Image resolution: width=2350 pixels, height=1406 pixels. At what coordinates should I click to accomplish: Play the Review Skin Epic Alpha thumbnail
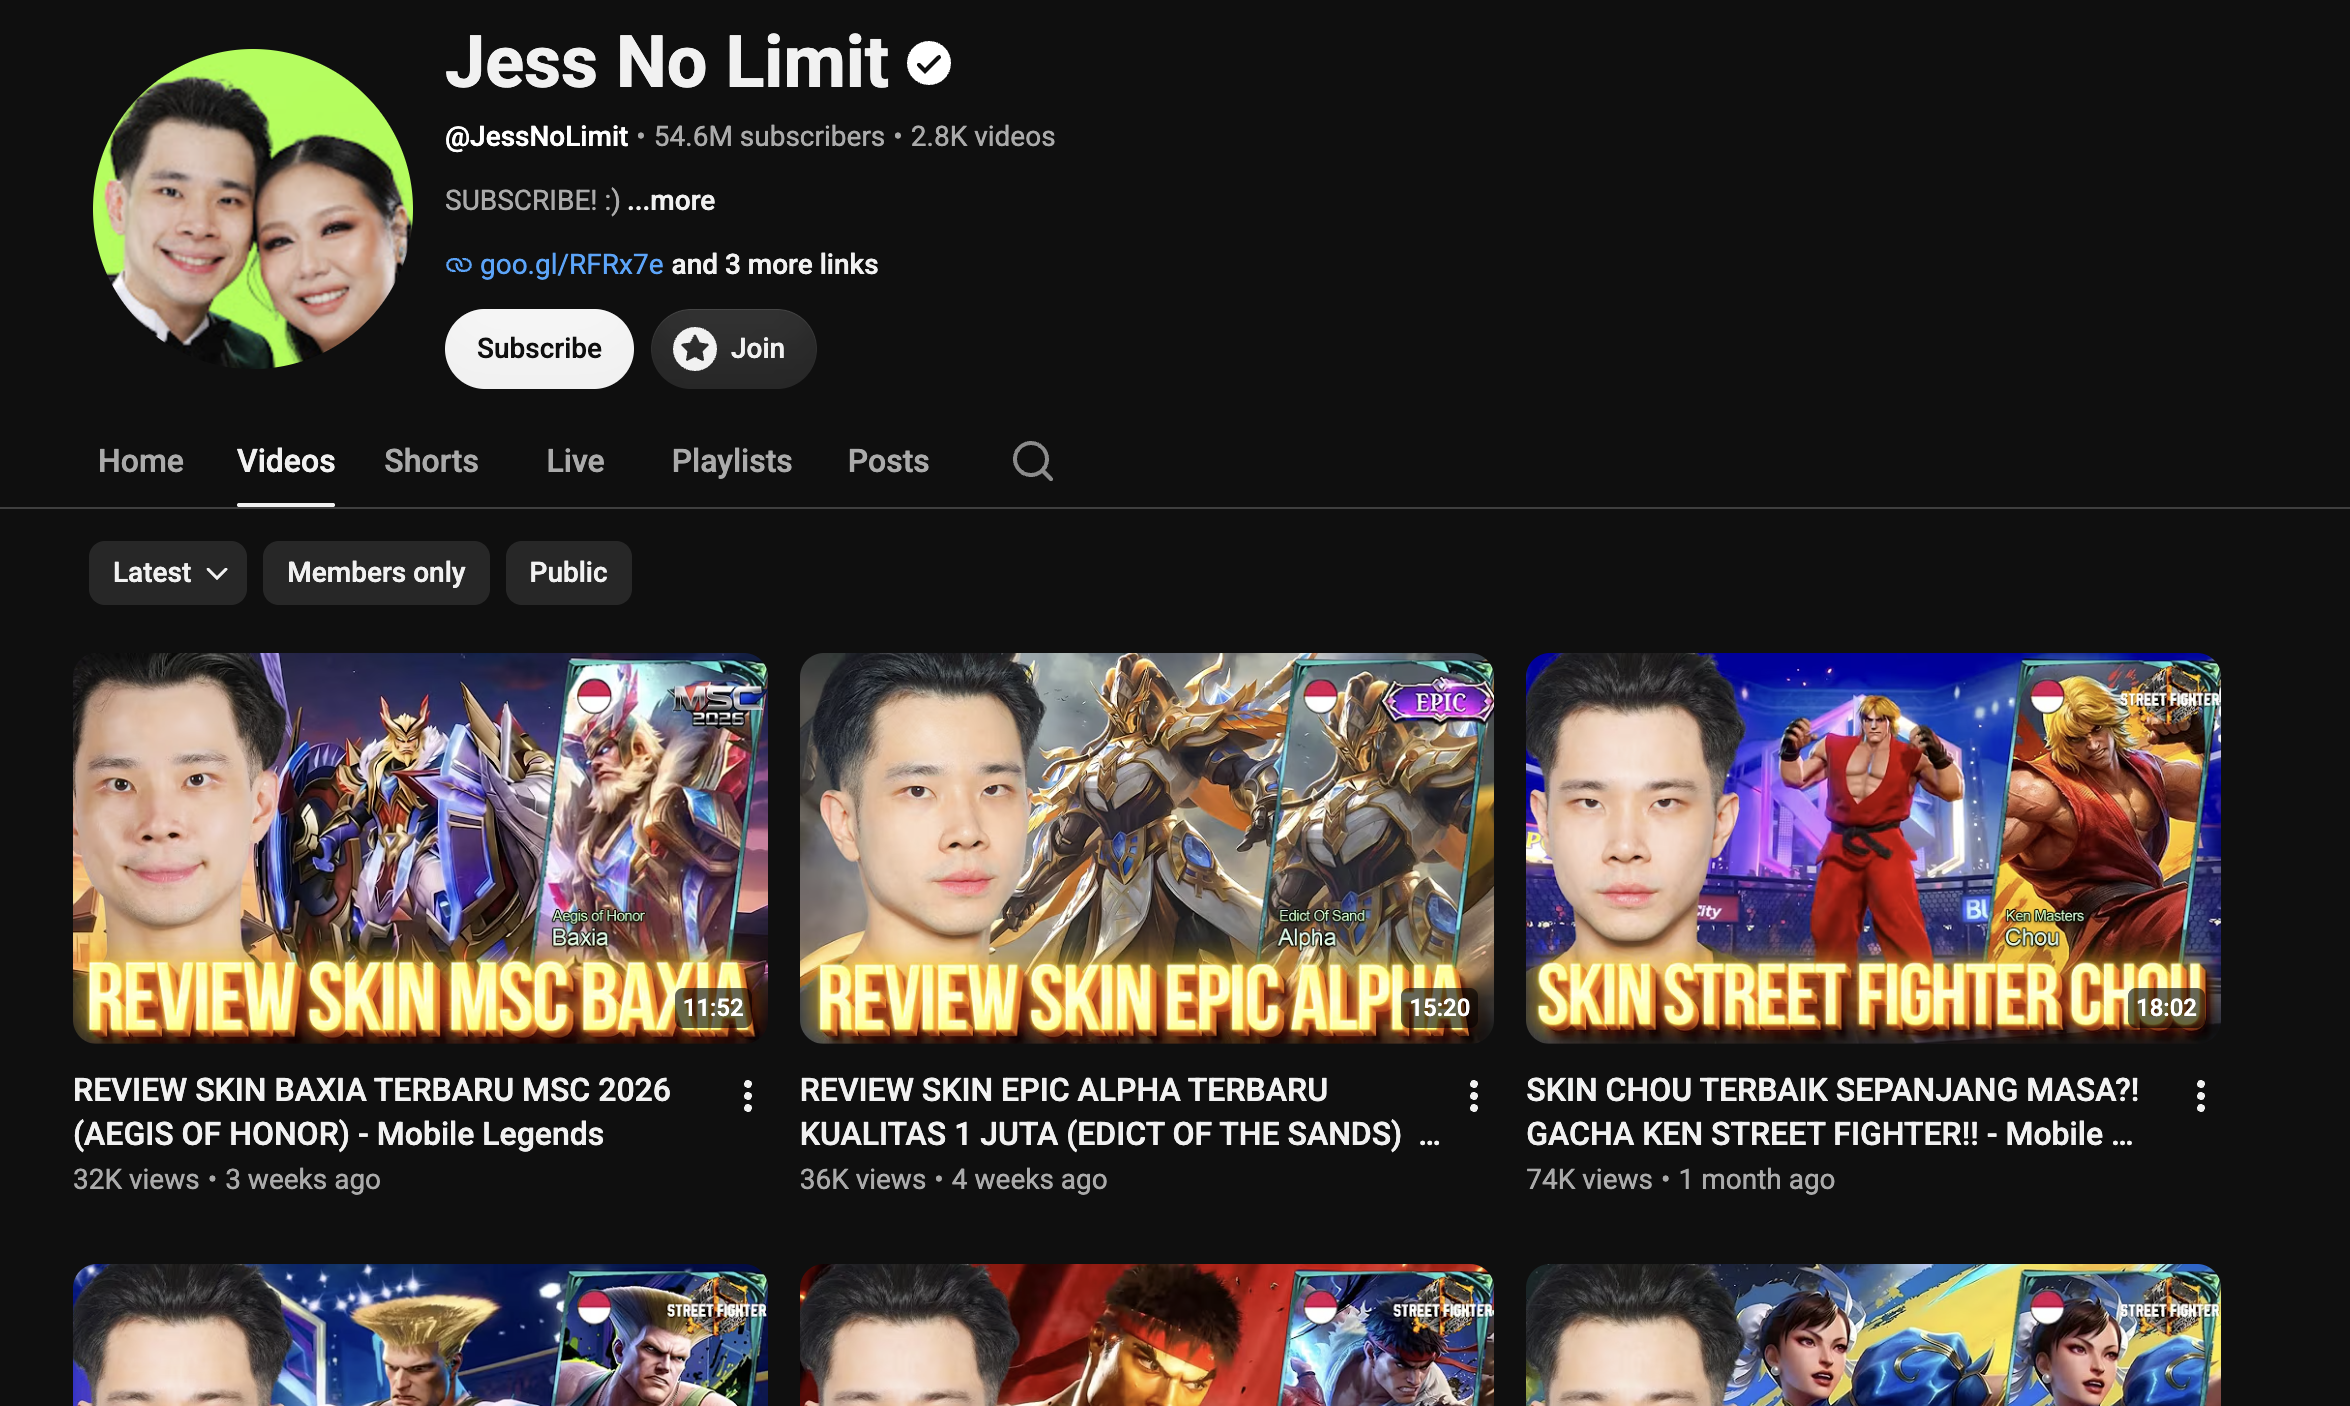click(x=1147, y=848)
